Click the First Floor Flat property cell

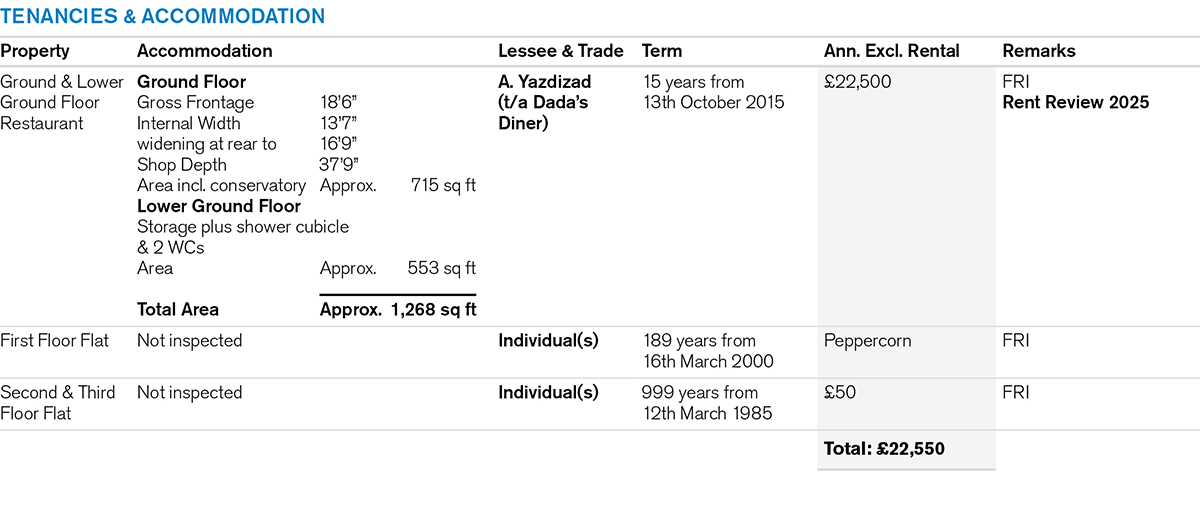[60, 341]
